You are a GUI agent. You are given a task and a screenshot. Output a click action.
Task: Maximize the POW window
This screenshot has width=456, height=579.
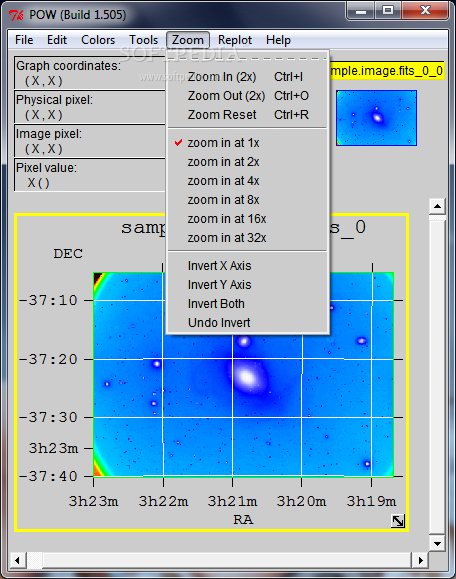point(388,11)
